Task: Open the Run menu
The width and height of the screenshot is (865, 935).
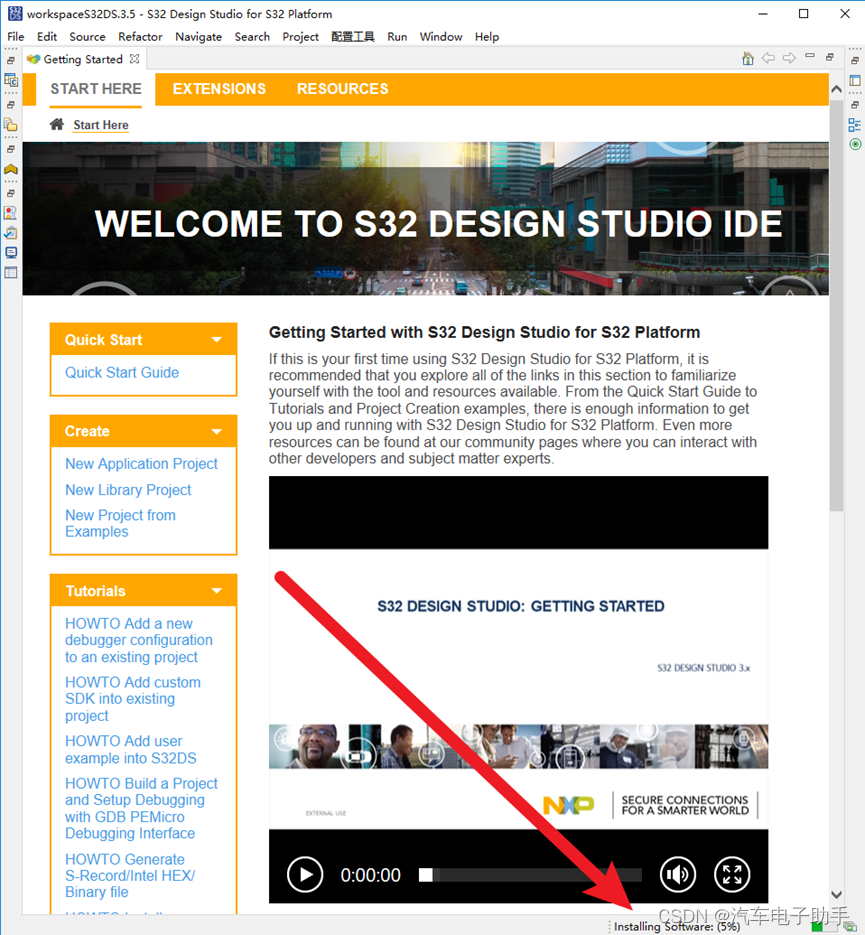Action: click(397, 36)
